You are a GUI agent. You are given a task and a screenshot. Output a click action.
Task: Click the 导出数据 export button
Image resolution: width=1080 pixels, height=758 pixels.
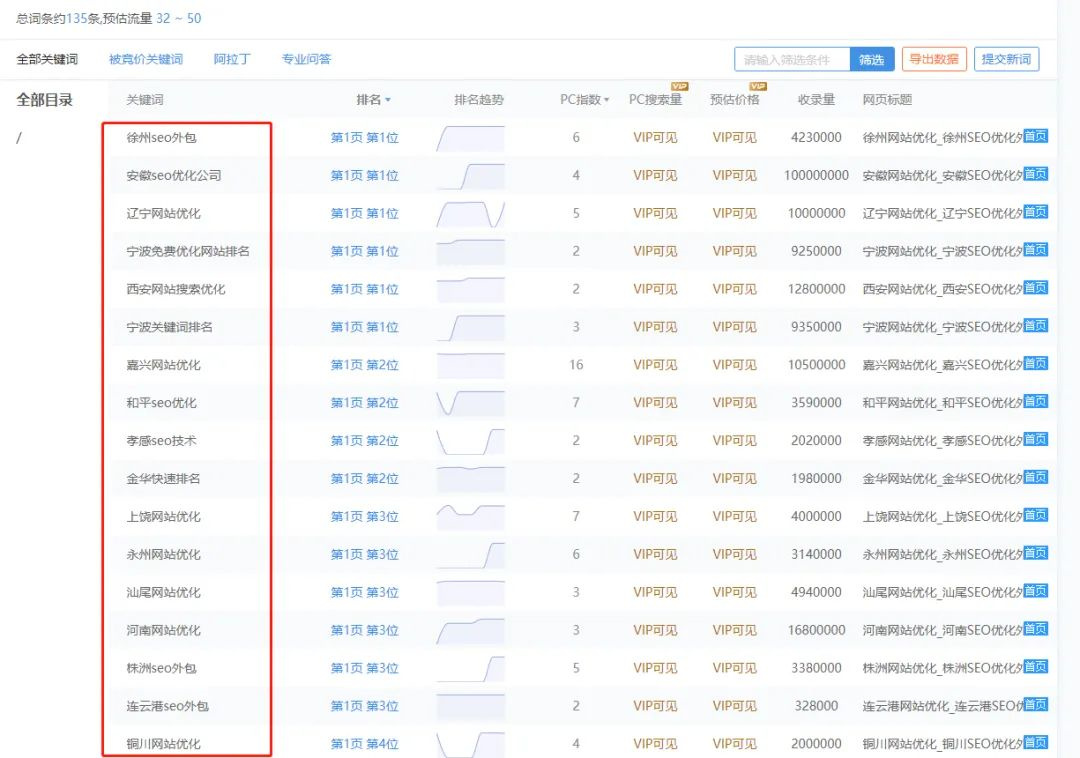point(934,59)
